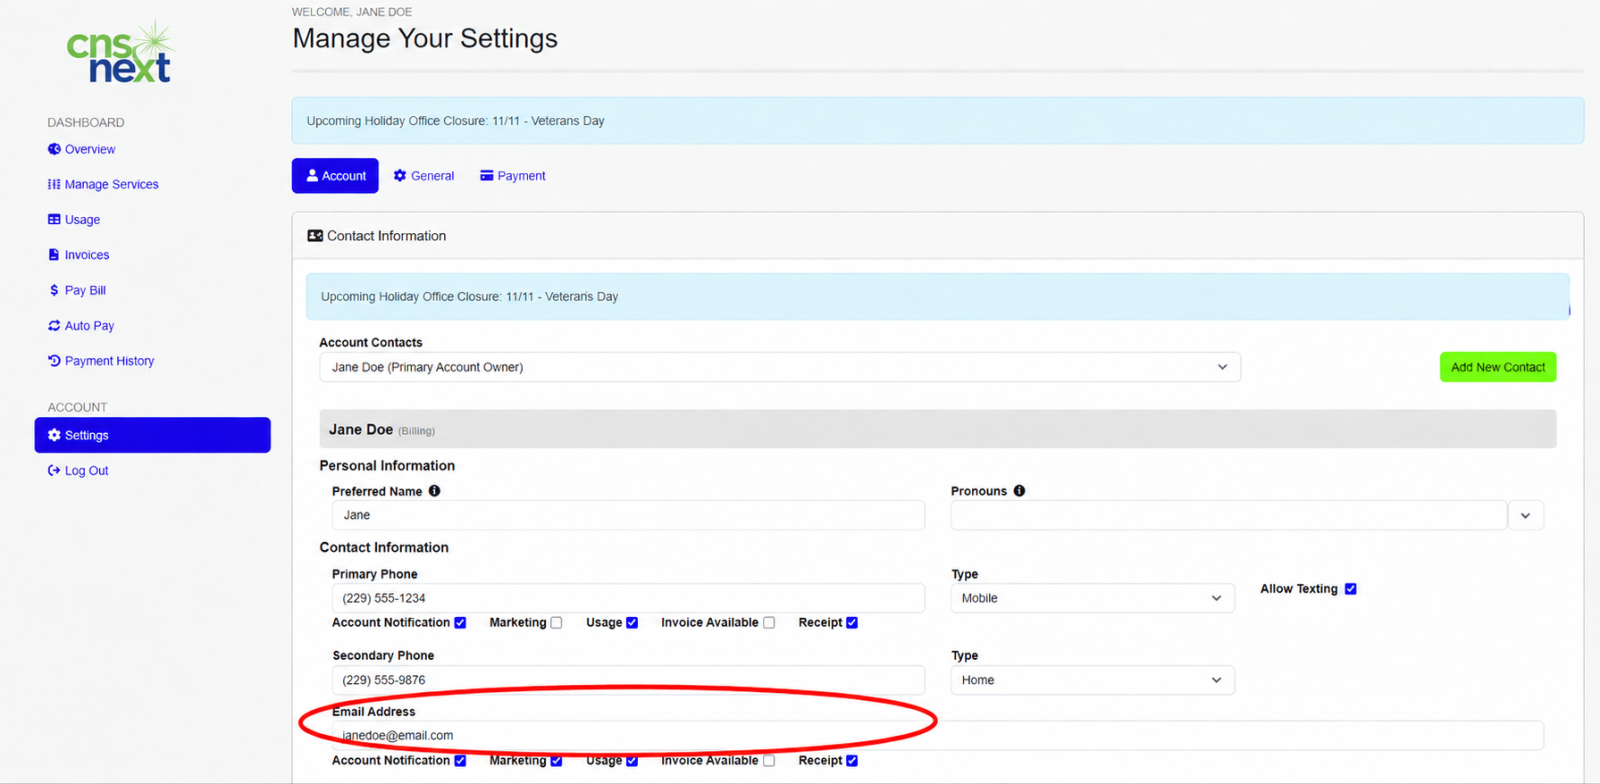Open Primary Phone Type dropdown showing Mobile

(1092, 598)
